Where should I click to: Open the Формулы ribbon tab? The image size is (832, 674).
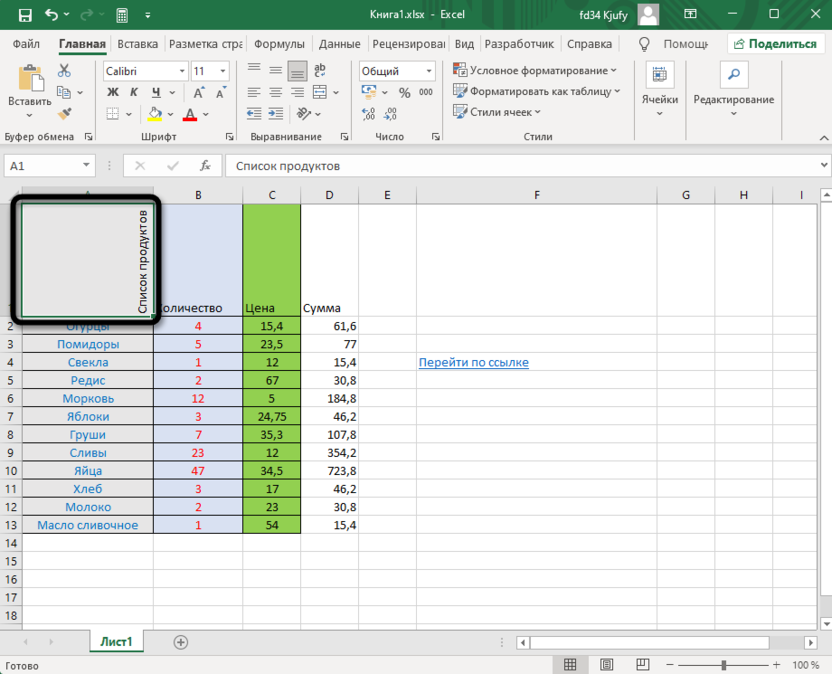point(279,44)
